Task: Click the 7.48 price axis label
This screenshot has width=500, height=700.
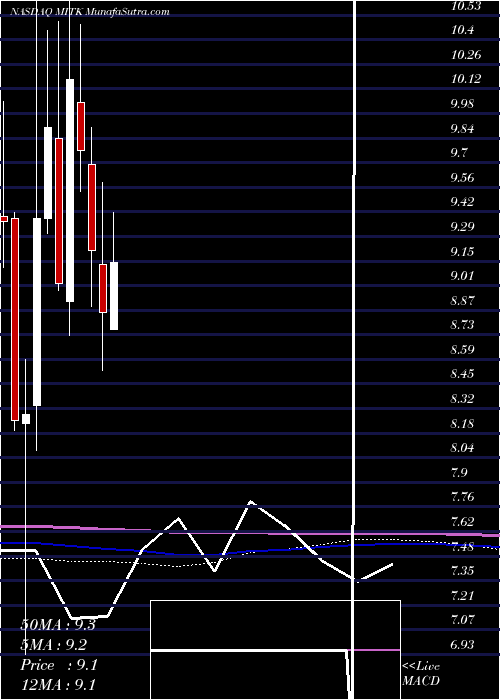Action: (464, 546)
